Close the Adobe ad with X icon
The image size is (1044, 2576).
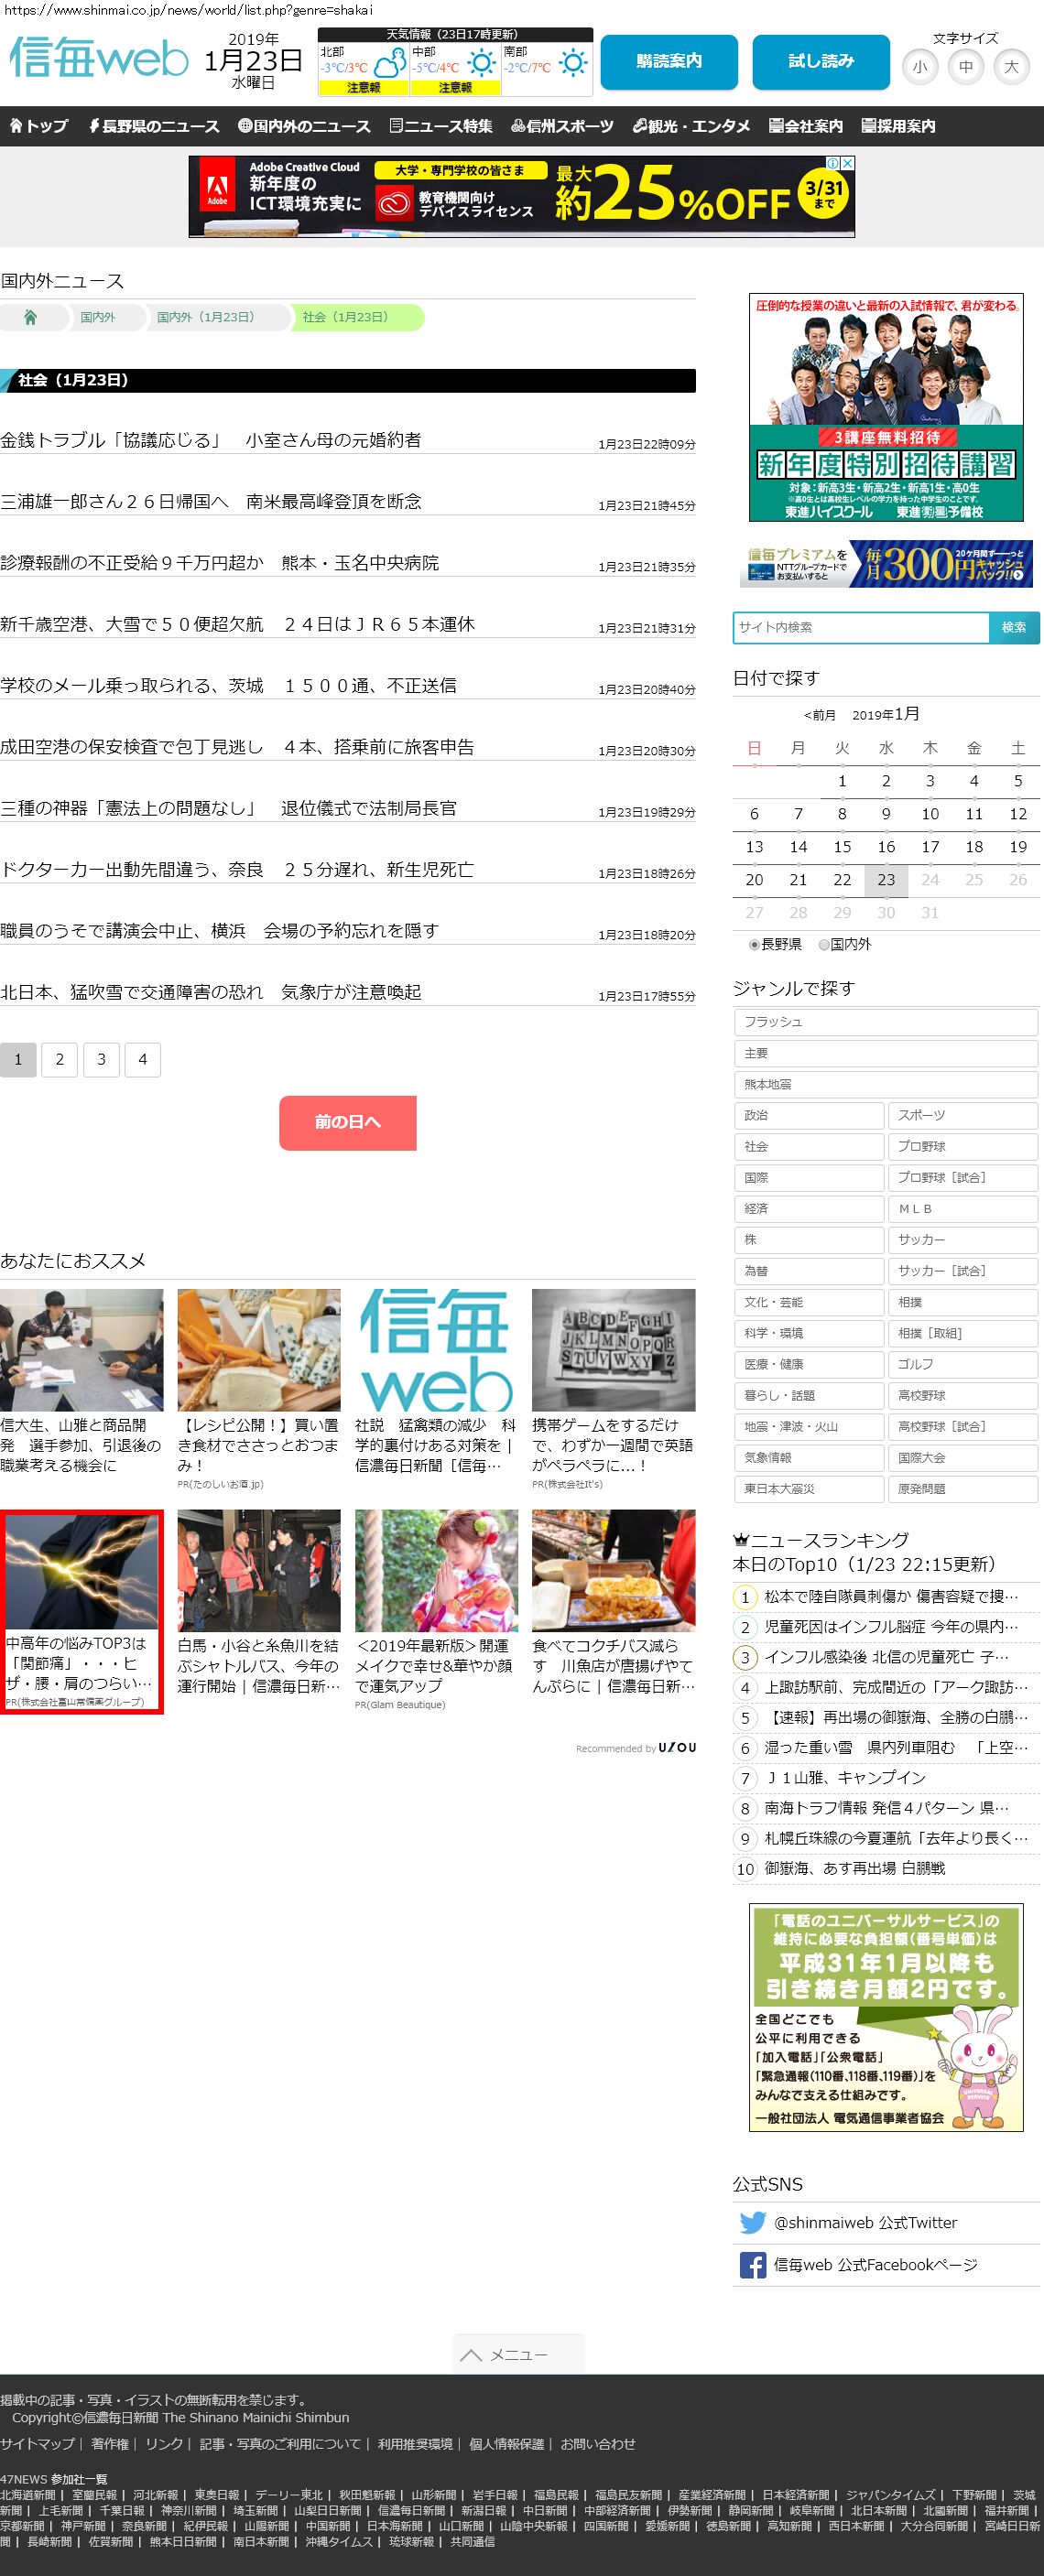pyautogui.click(x=847, y=163)
